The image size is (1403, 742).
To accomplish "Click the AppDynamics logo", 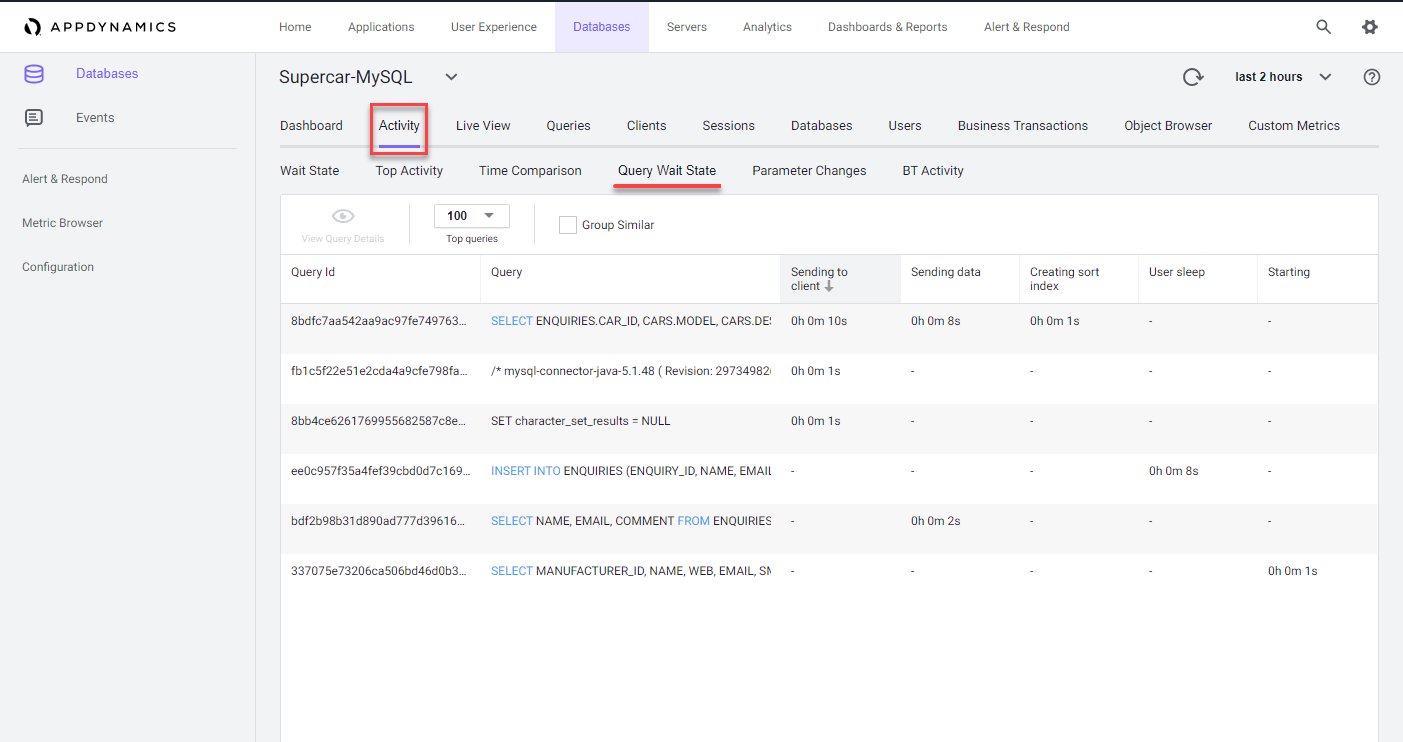I will pos(100,27).
